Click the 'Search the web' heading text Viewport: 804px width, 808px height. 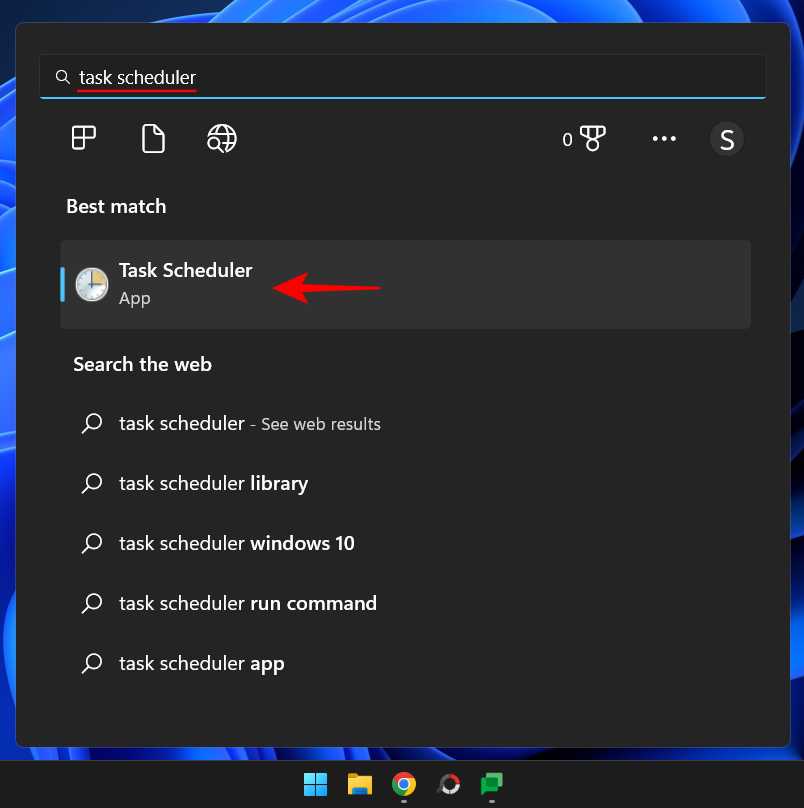pos(142,364)
